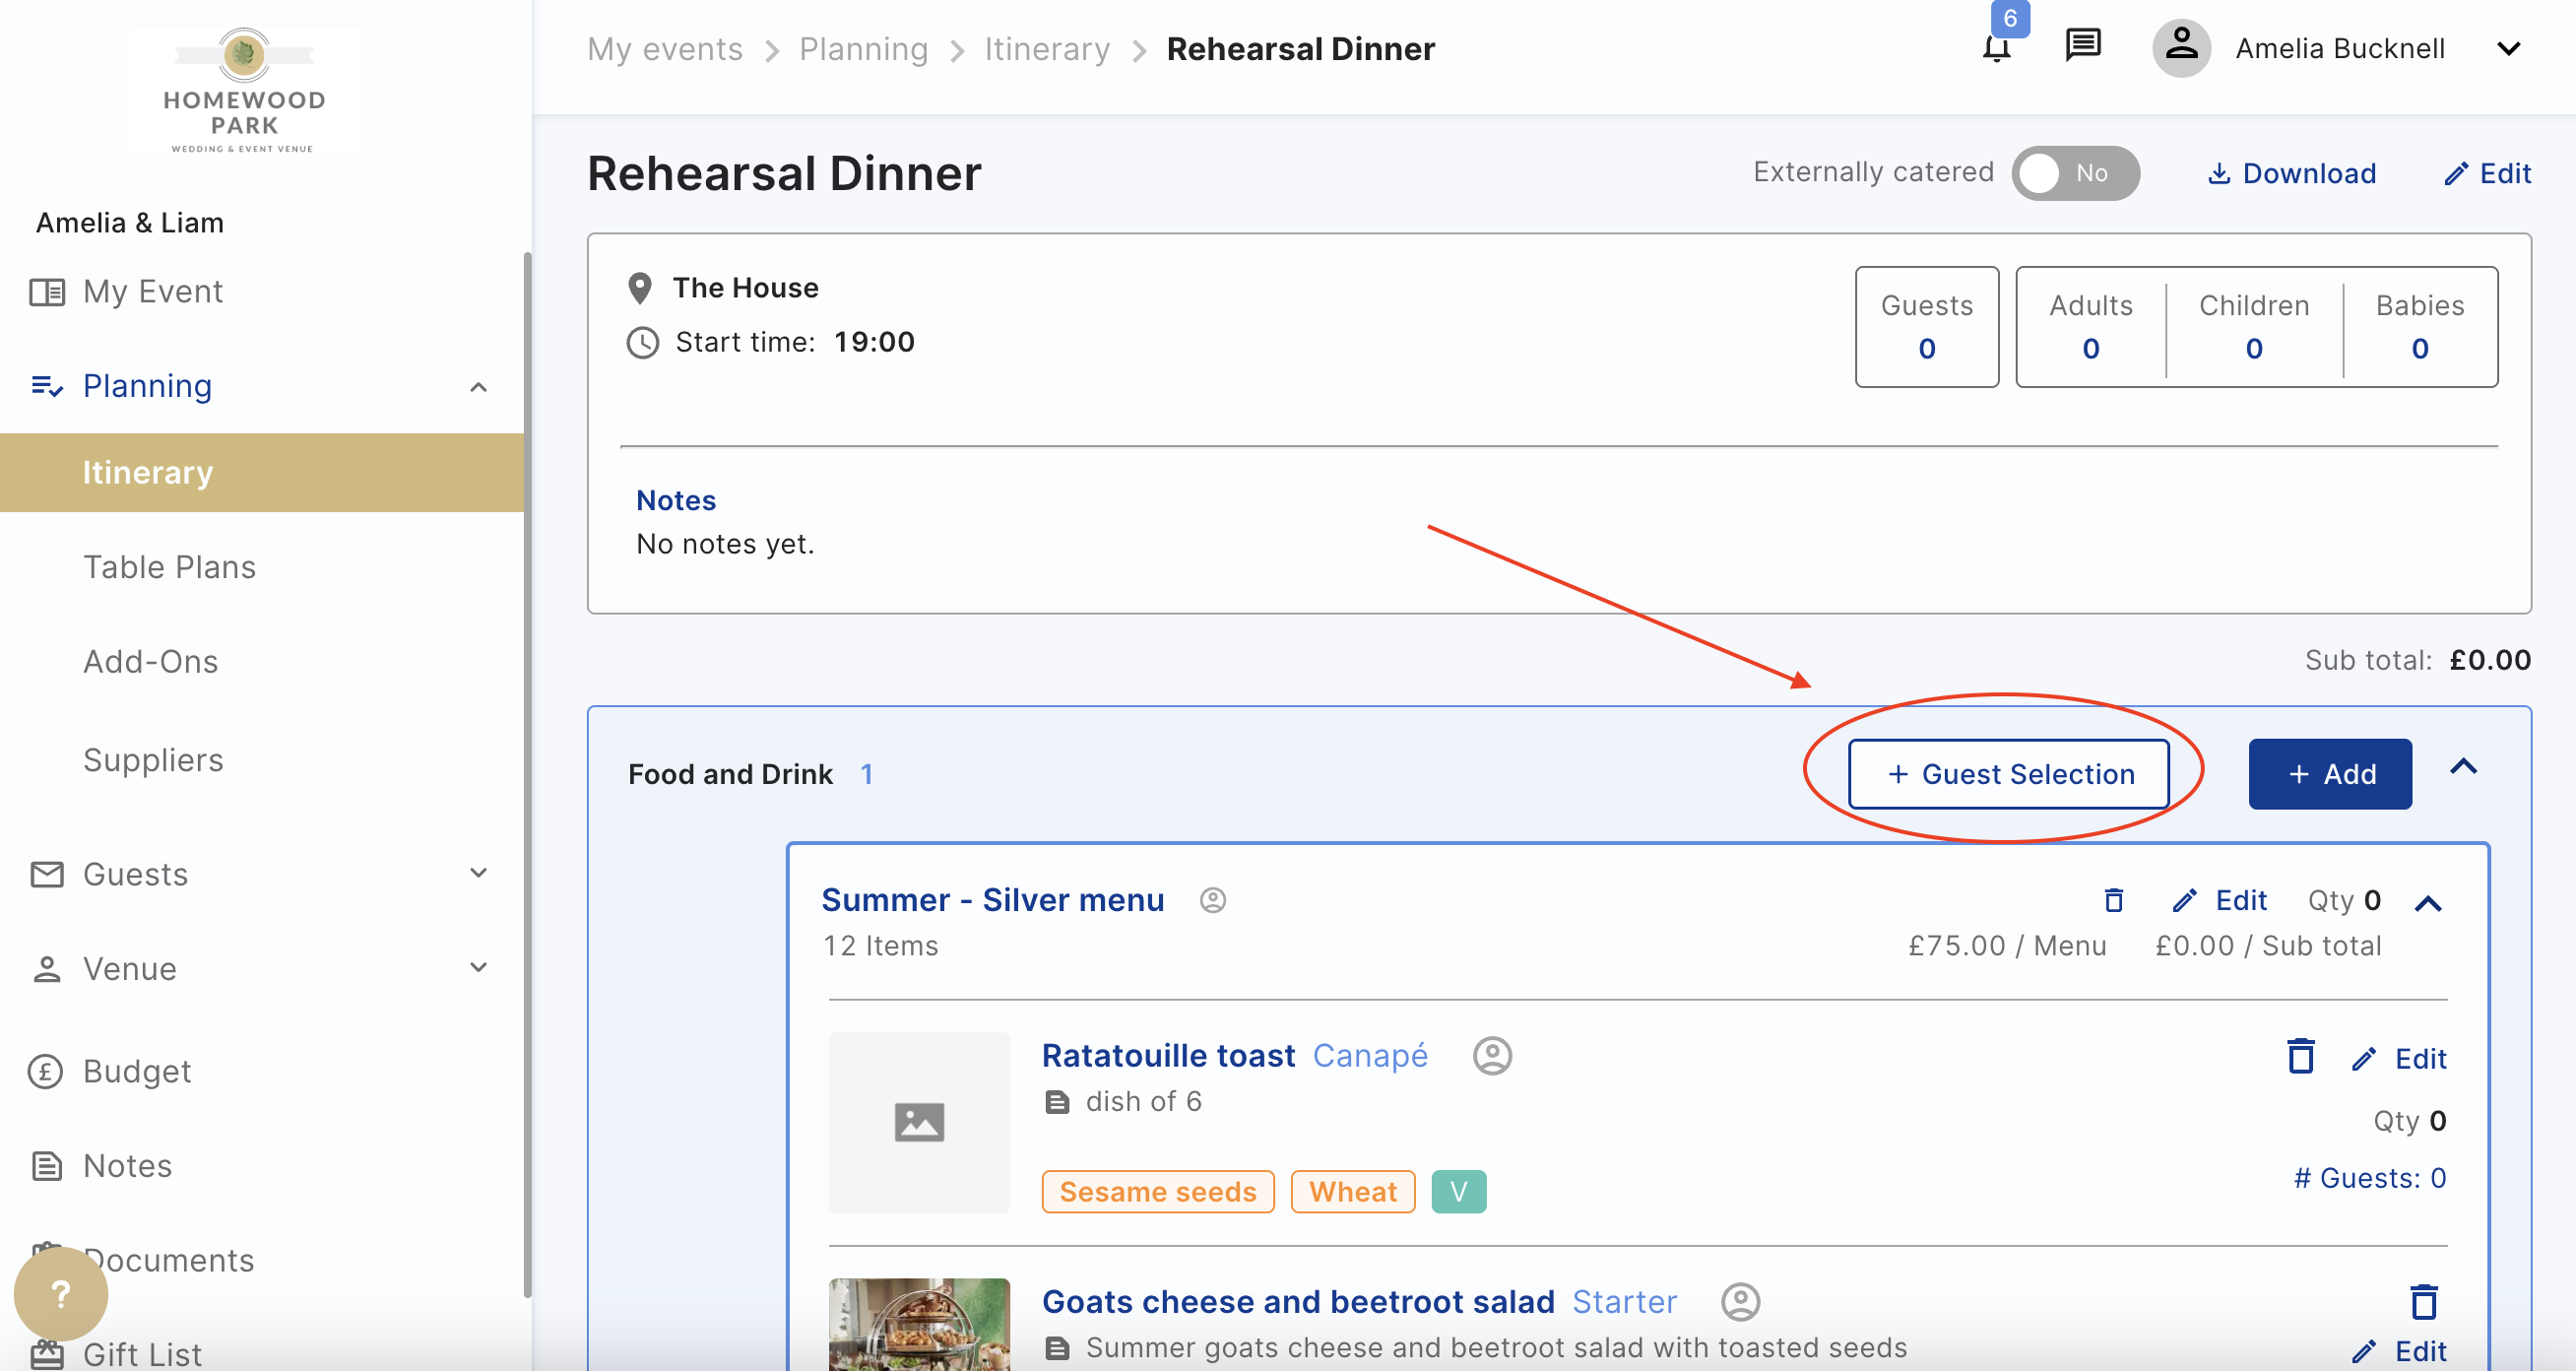Click the Sesame seeds allergen tag
2576x1371 pixels.
[x=1158, y=1191]
